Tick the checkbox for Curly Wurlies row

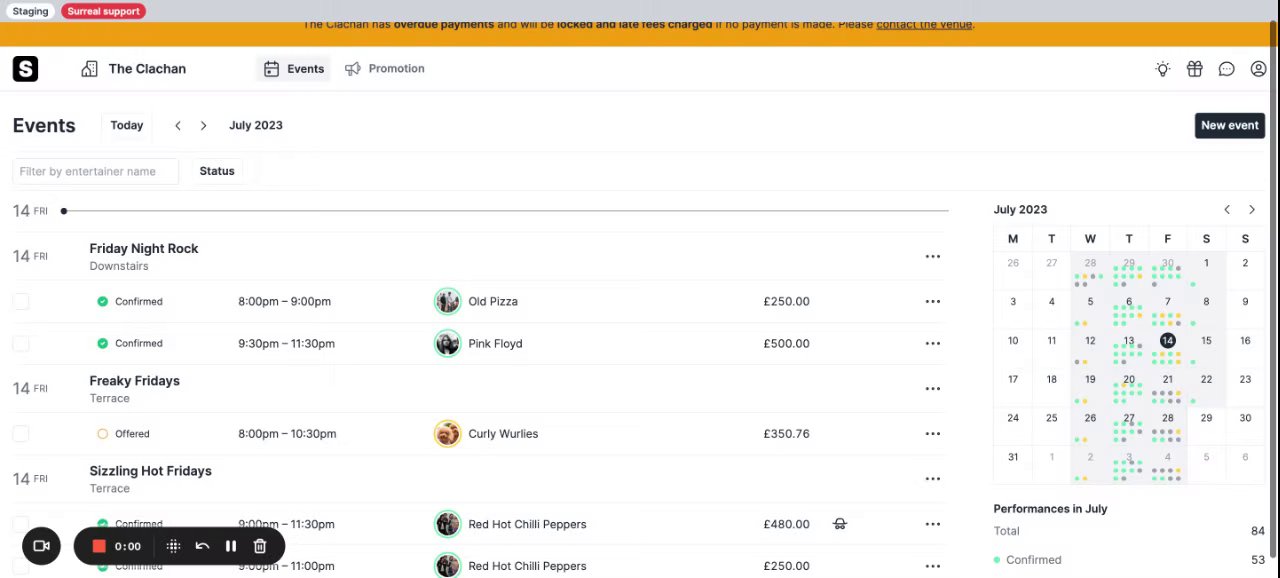click(21, 433)
